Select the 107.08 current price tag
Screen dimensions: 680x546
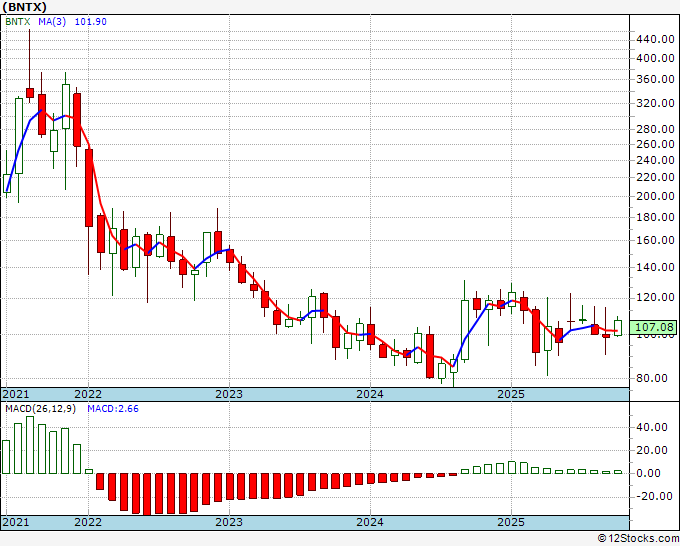pyautogui.click(x=654, y=327)
